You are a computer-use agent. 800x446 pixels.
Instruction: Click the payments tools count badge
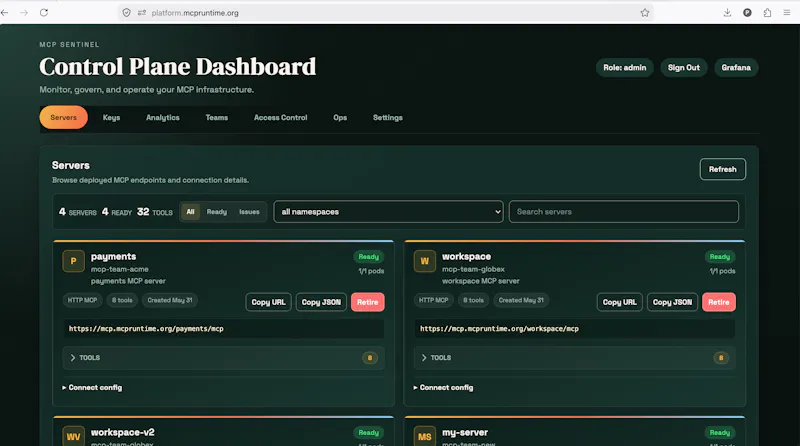[370, 358]
